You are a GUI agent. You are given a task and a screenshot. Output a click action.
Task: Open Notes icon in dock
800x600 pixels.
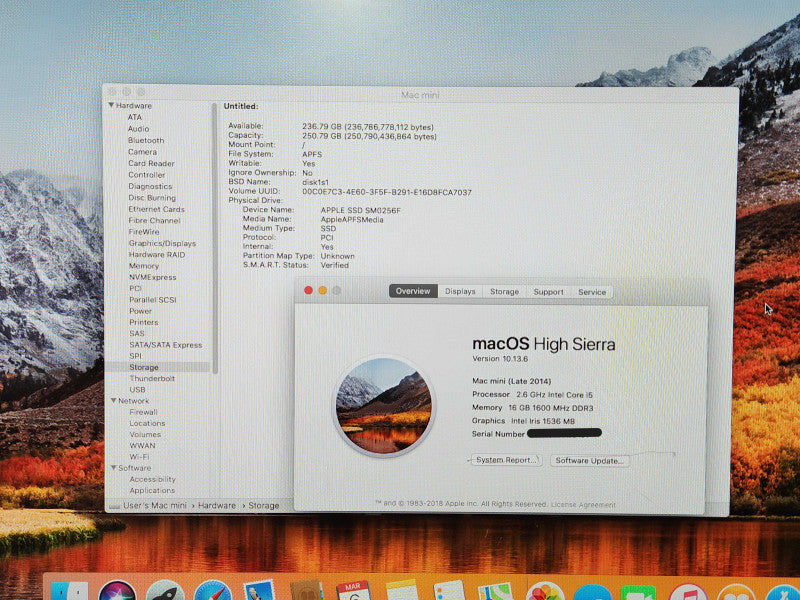(402, 592)
